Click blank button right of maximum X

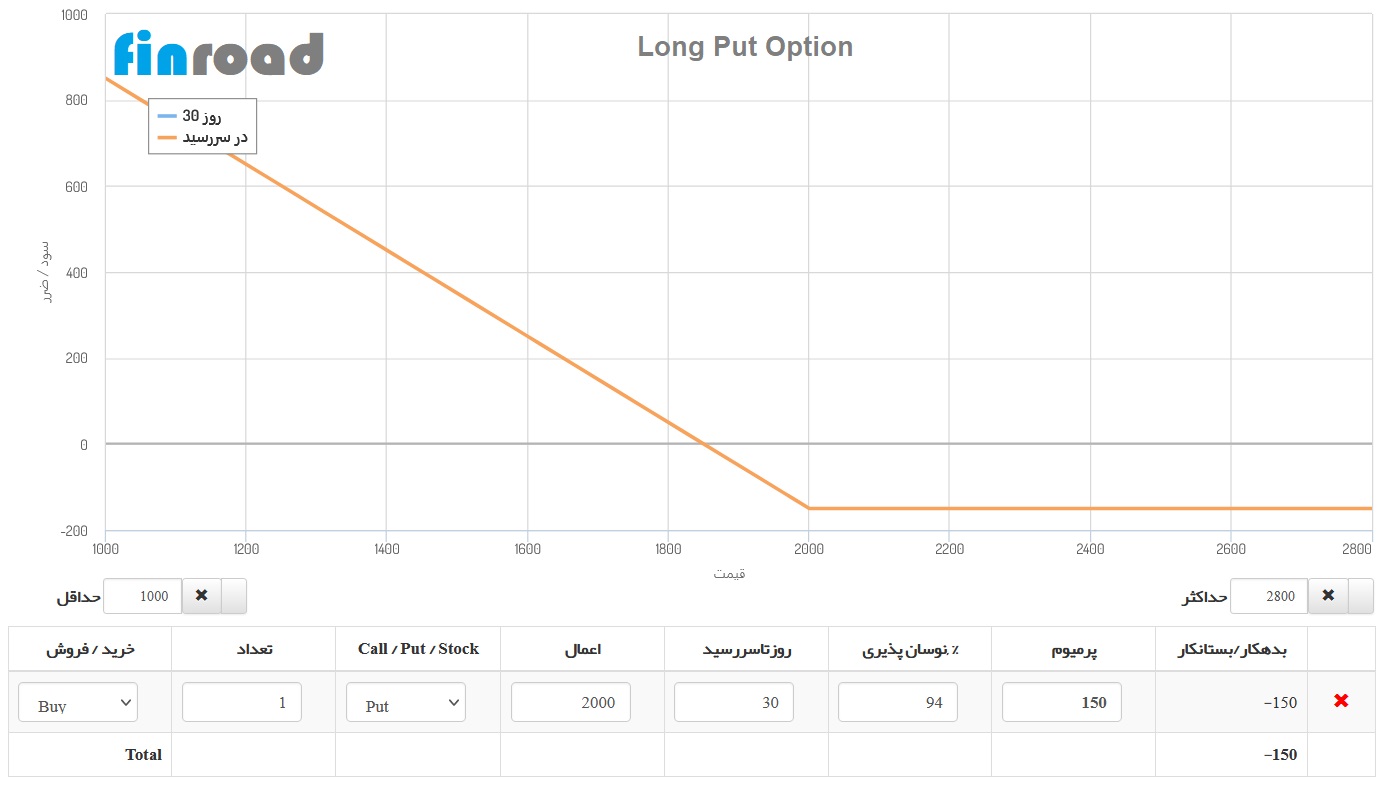[x=1360, y=595]
